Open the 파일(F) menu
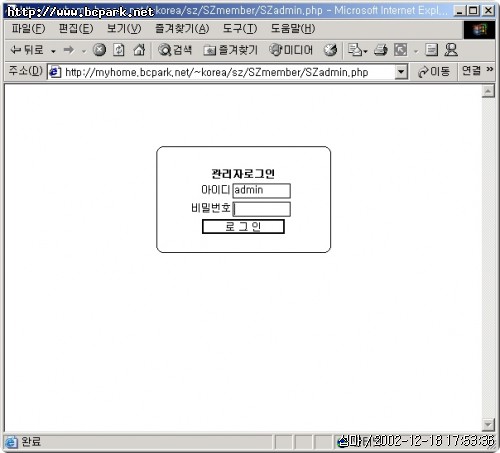 tap(28, 29)
